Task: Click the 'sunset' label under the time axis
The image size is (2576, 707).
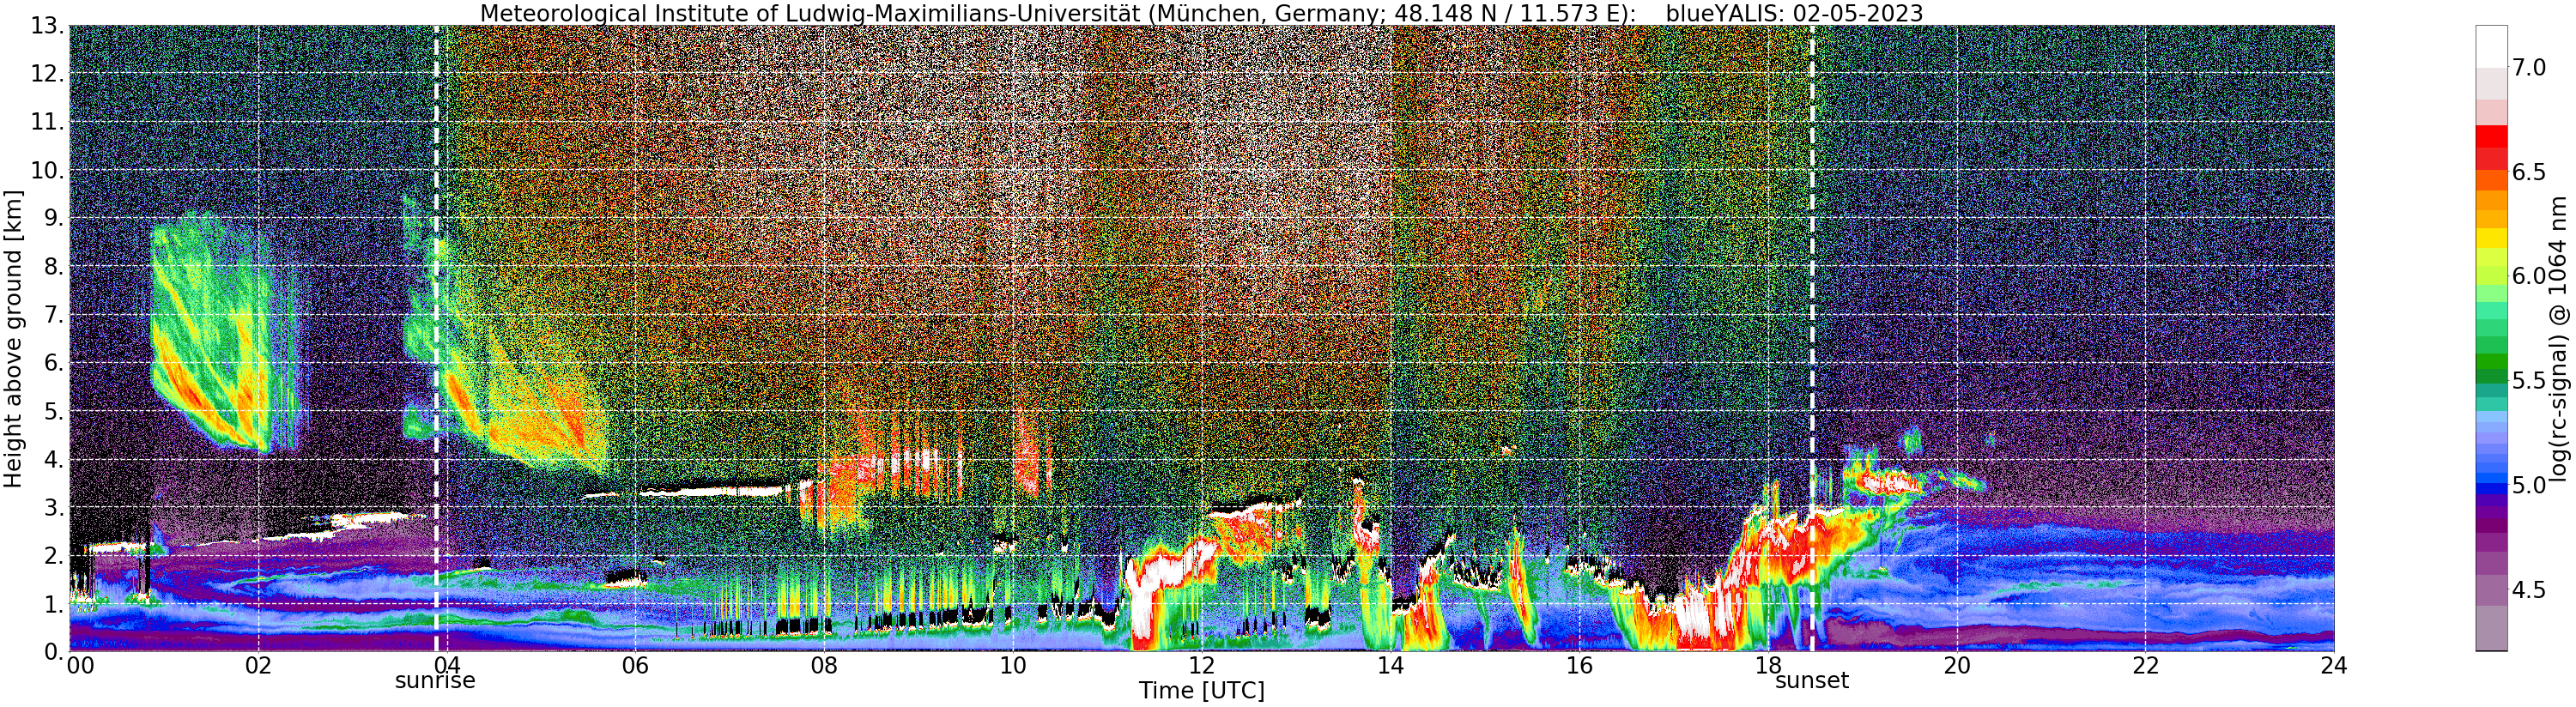Action: pos(1812,681)
